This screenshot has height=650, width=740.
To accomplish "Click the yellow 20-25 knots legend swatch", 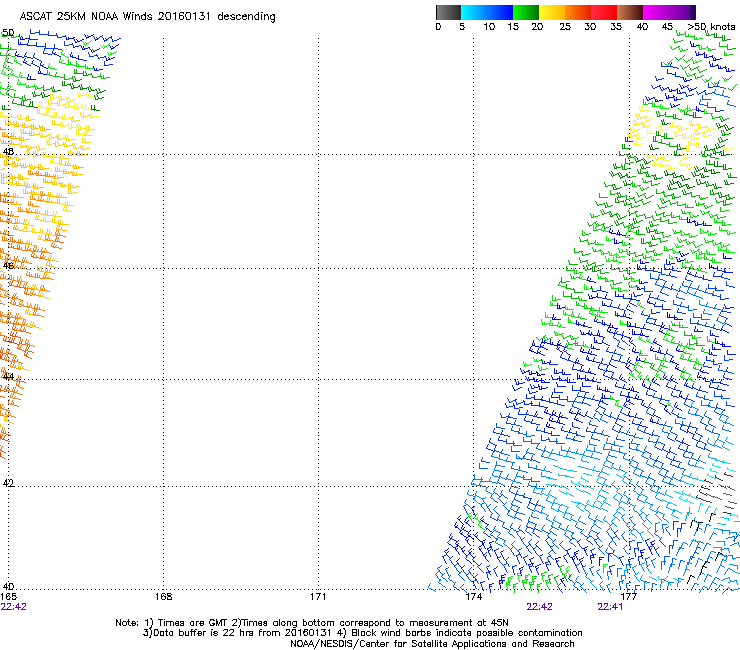I will pos(552,12).
